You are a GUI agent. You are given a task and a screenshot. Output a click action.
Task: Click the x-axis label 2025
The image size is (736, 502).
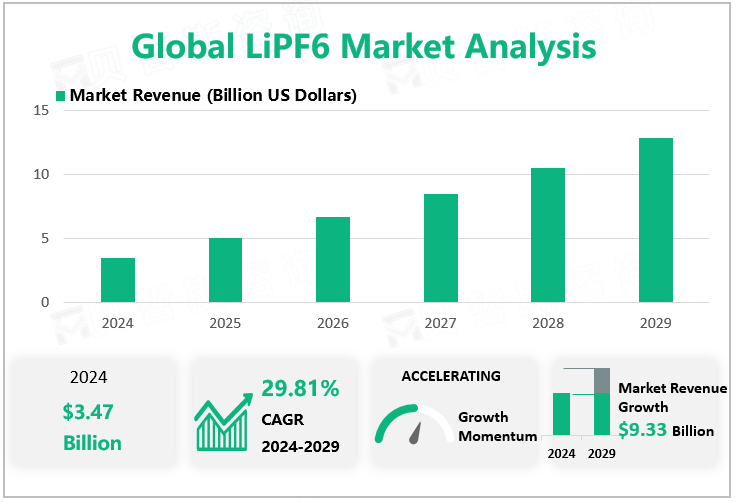(x=225, y=323)
